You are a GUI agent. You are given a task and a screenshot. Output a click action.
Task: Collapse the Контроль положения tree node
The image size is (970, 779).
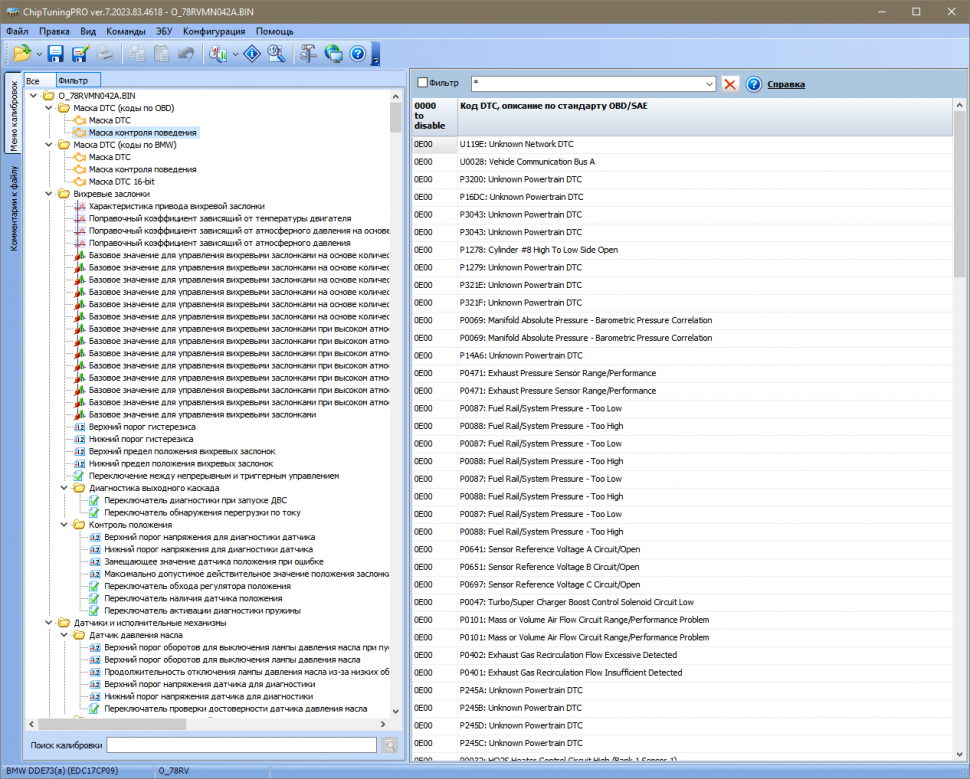click(67, 524)
